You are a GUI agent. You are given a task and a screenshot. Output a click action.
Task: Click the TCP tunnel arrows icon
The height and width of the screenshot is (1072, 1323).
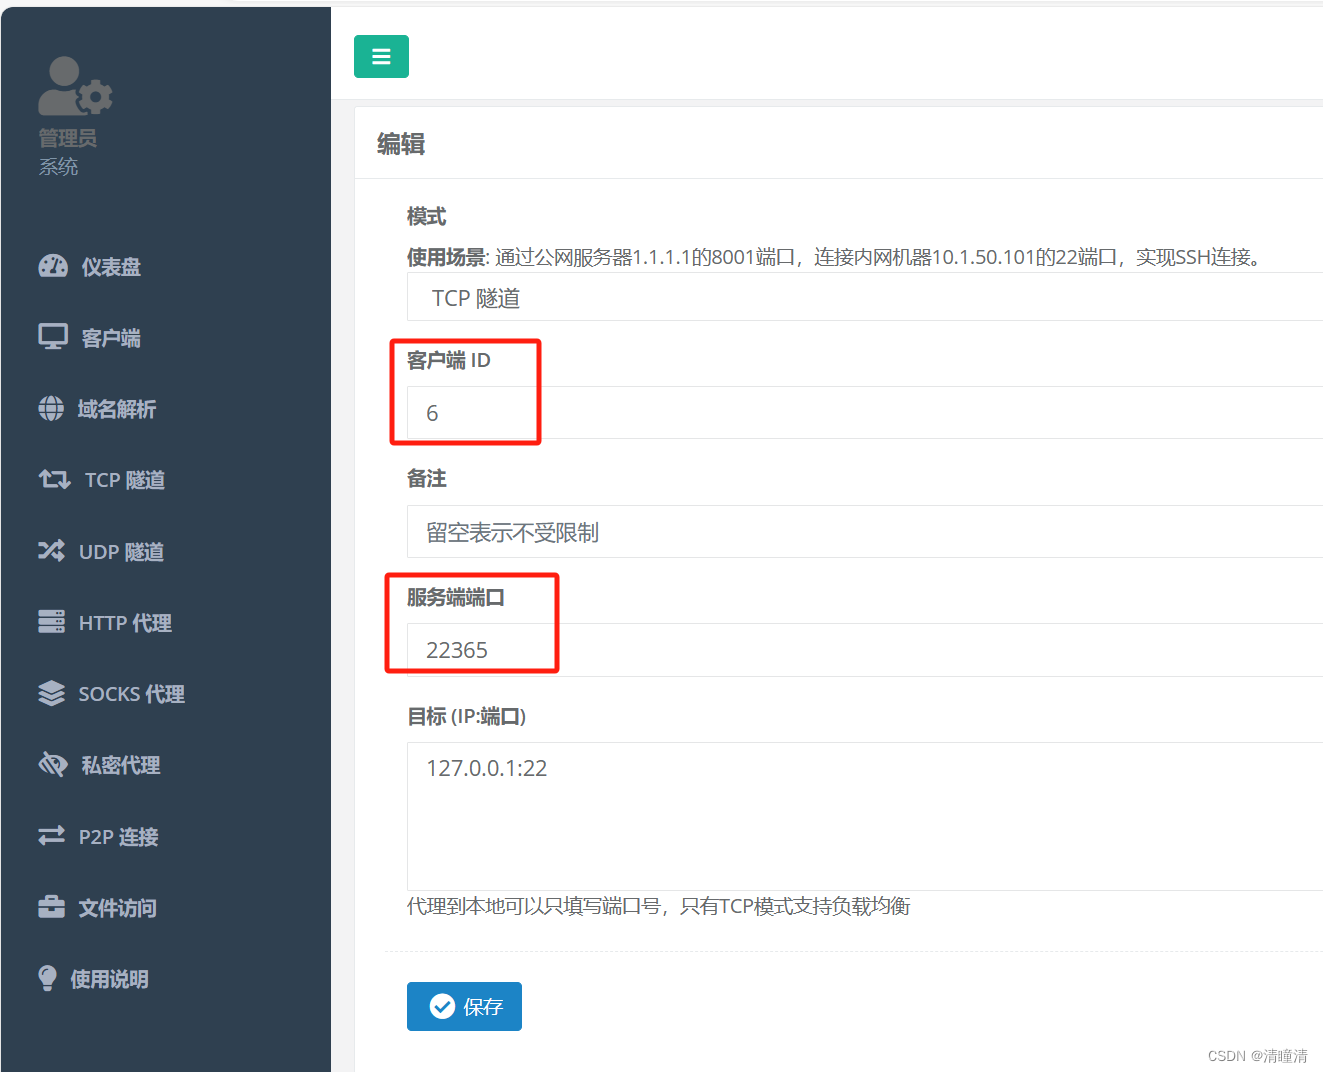point(54,480)
